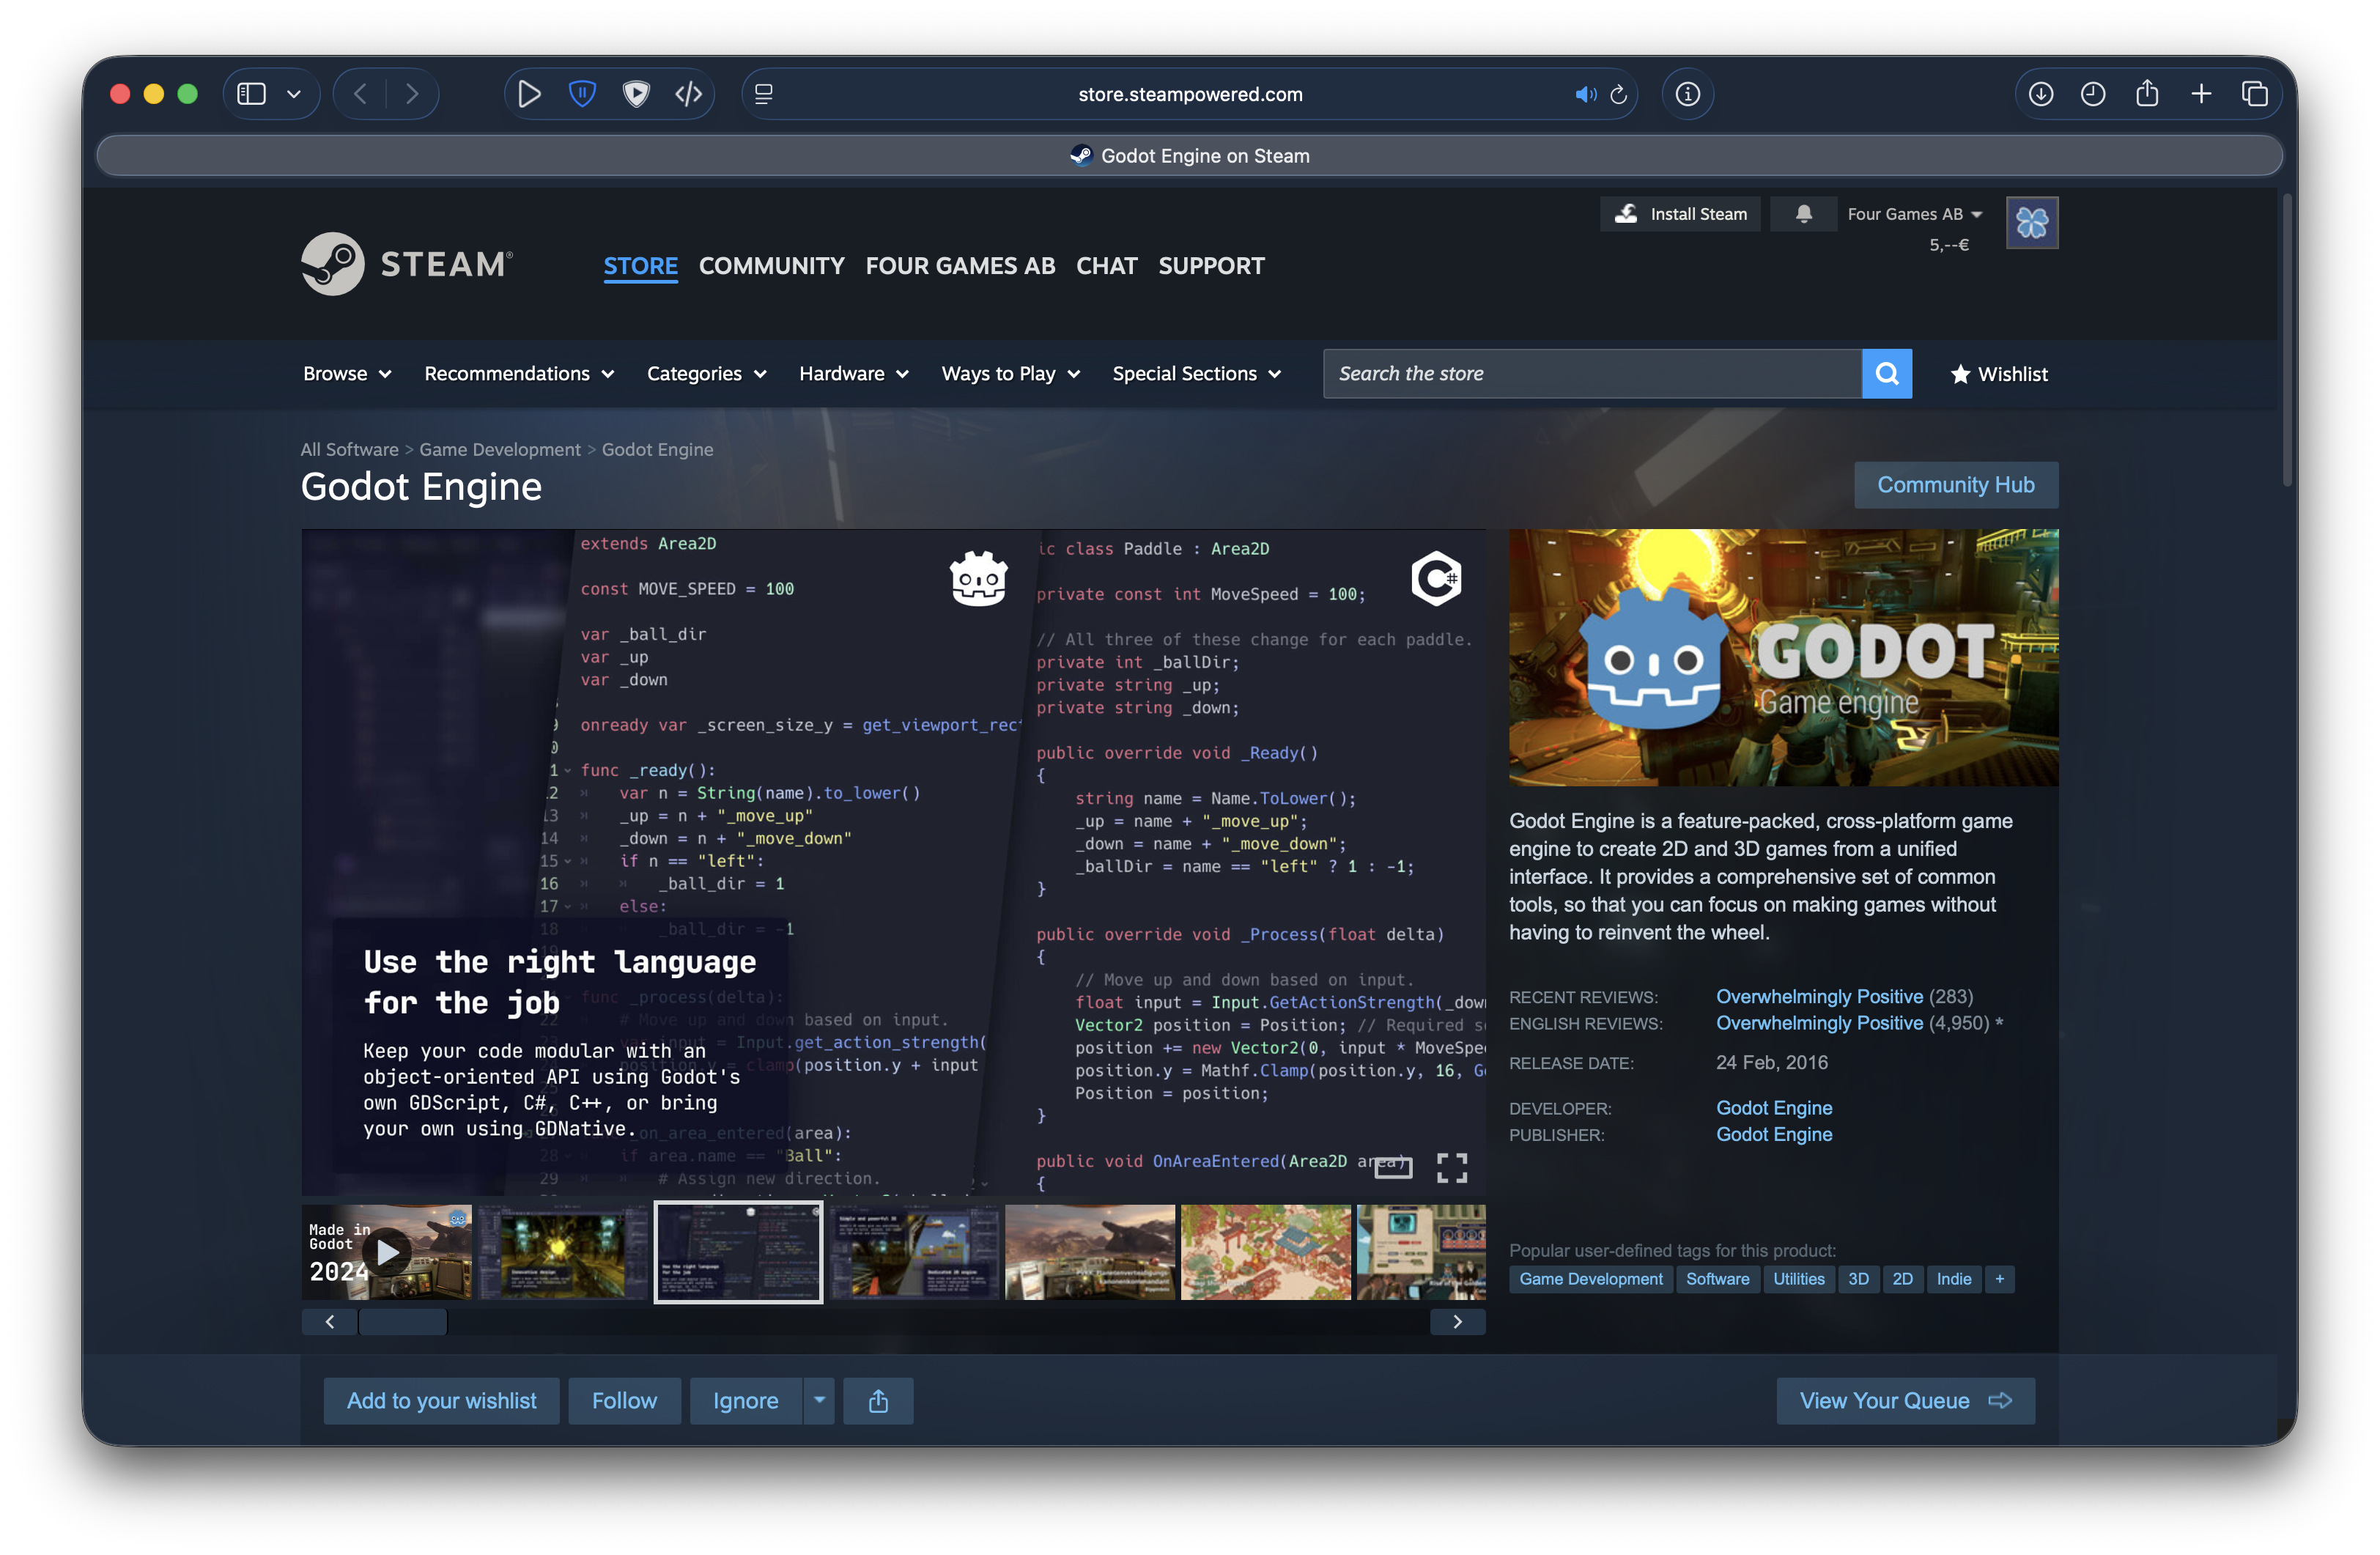Select the red isometric village screenshot thumbnail
This screenshot has width=2380, height=1555.
1266,1252
